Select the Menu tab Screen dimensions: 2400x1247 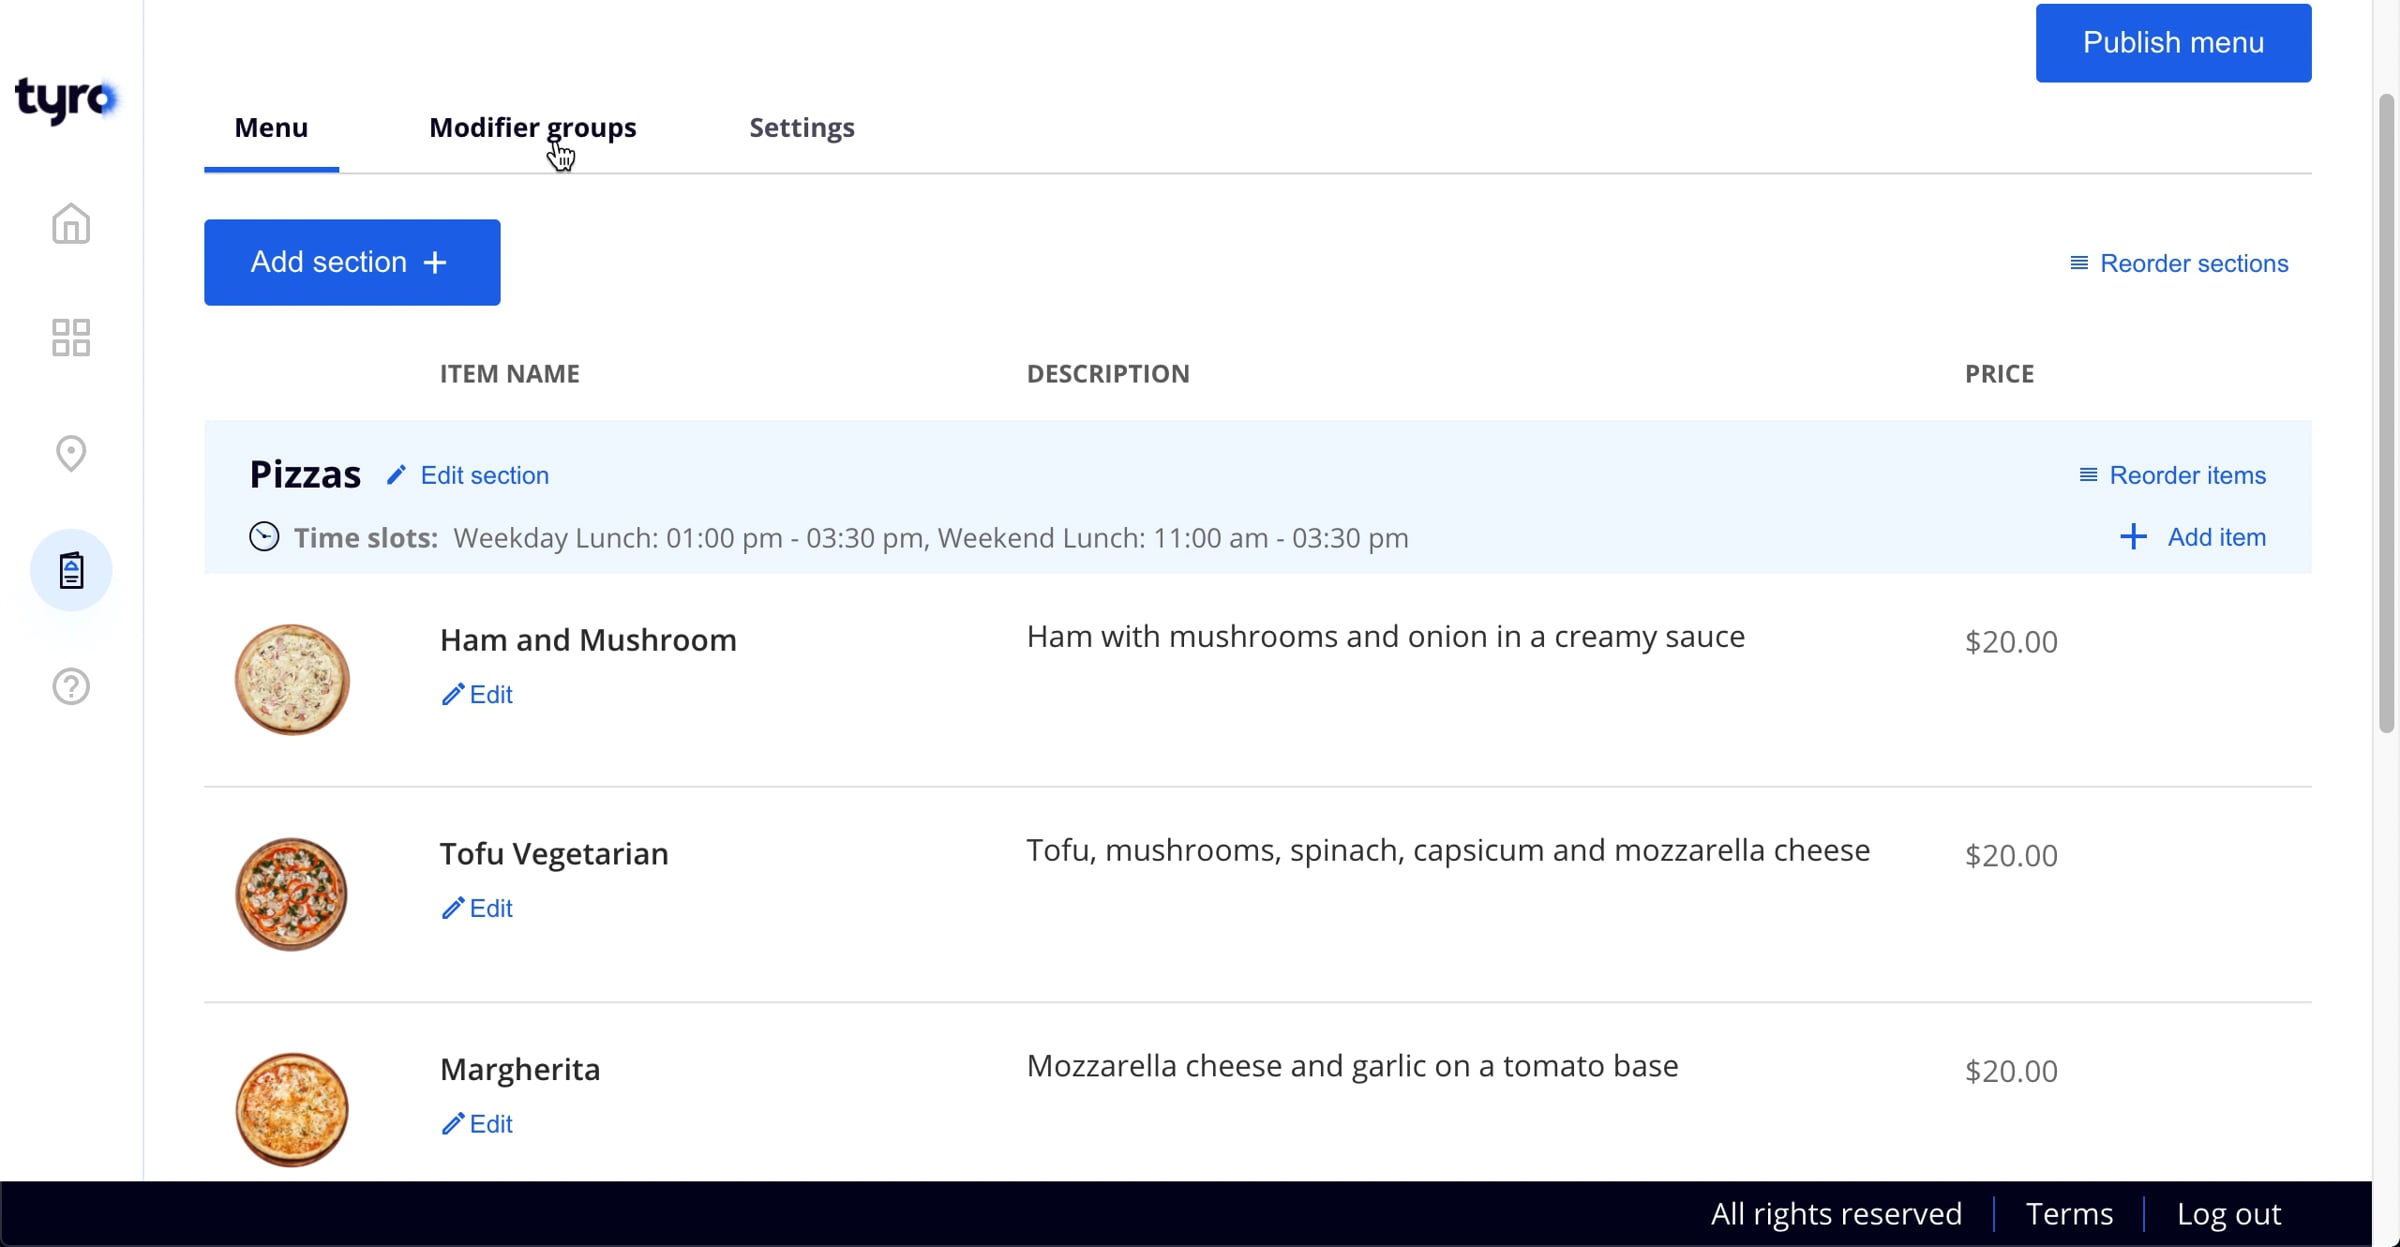pos(271,128)
